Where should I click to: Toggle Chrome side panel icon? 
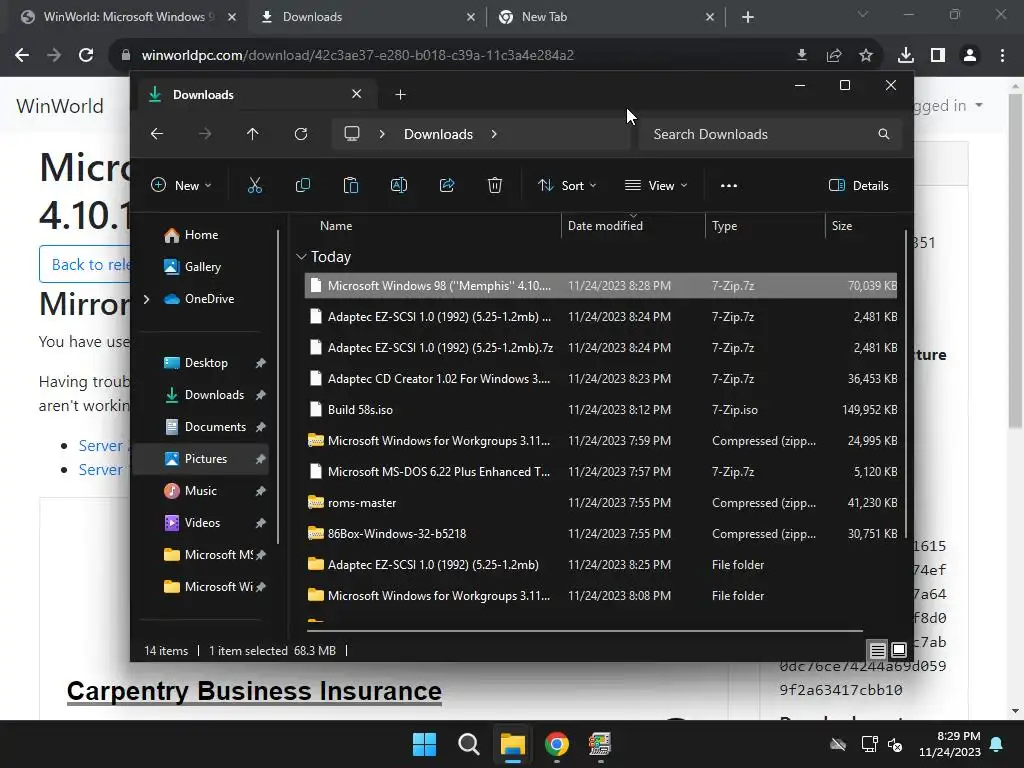(x=938, y=56)
